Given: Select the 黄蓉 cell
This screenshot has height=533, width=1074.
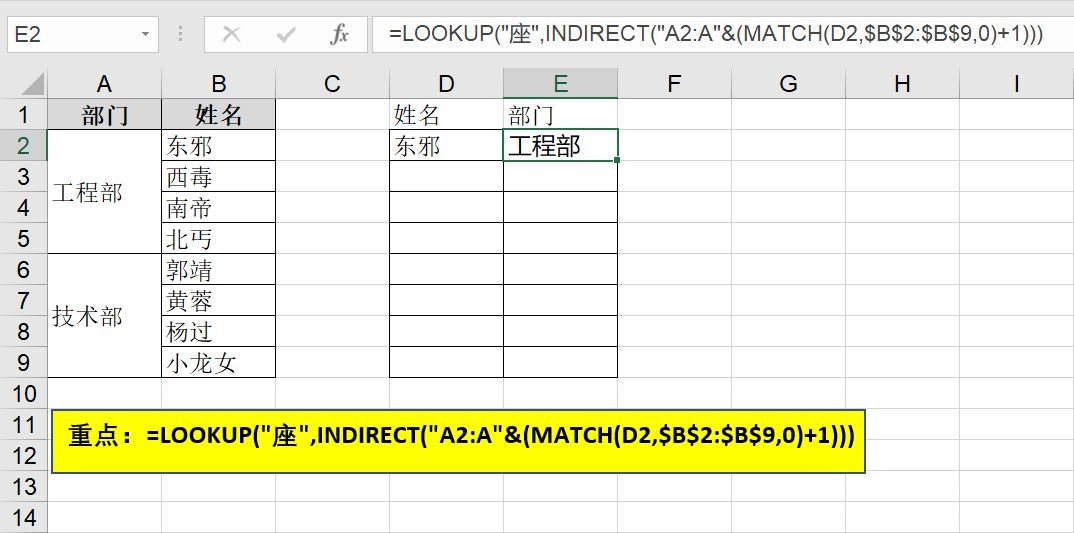Looking at the screenshot, I should point(218,299).
